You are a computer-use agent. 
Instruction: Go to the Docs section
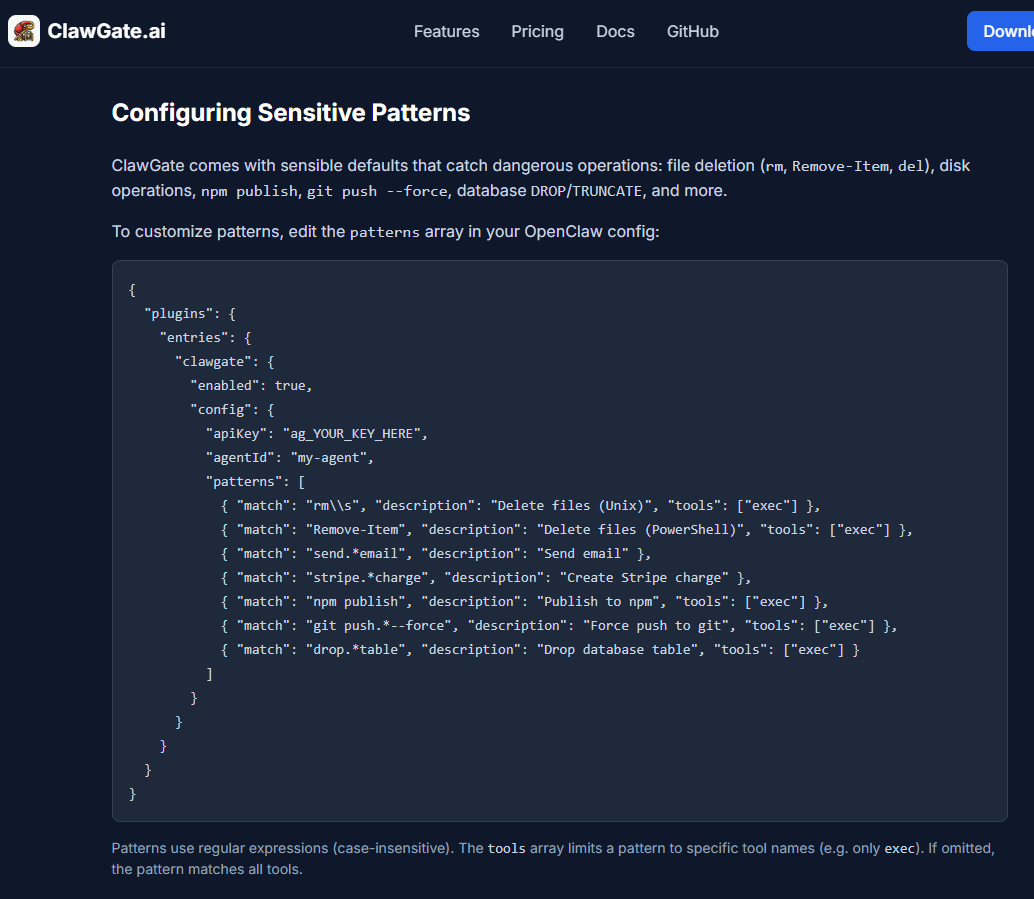(x=614, y=31)
